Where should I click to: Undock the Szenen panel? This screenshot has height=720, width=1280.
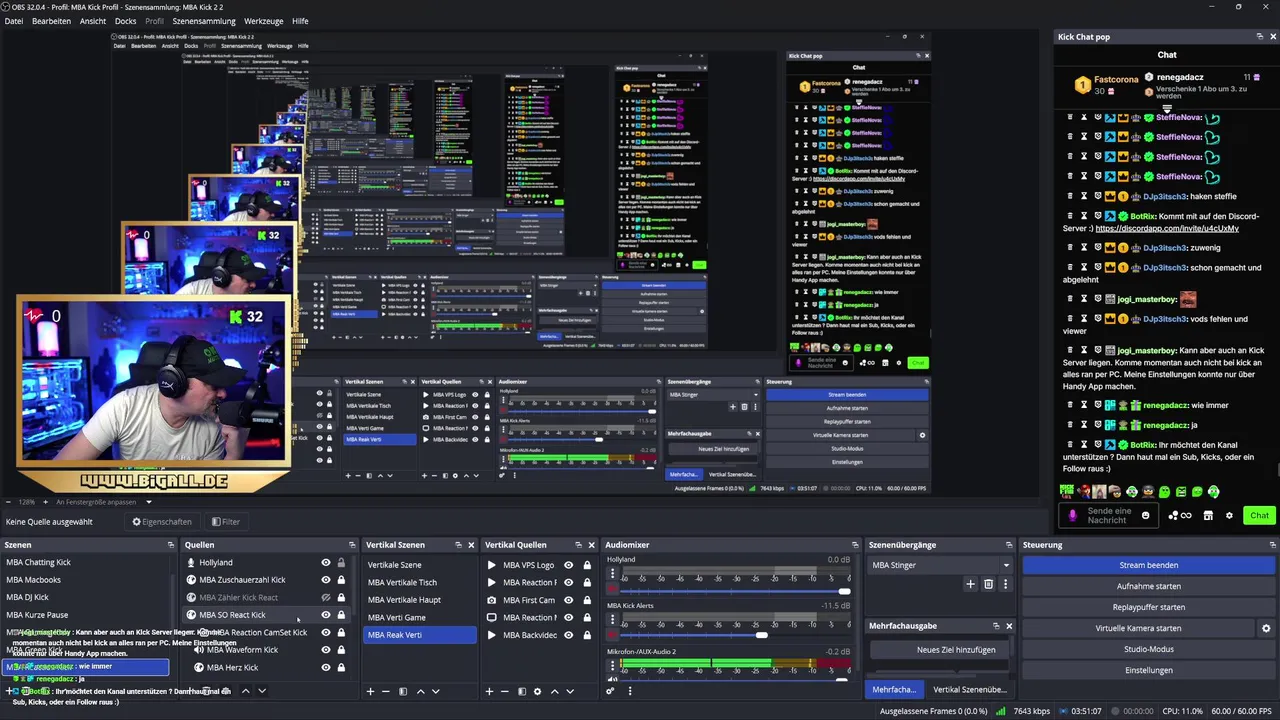(x=171, y=545)
